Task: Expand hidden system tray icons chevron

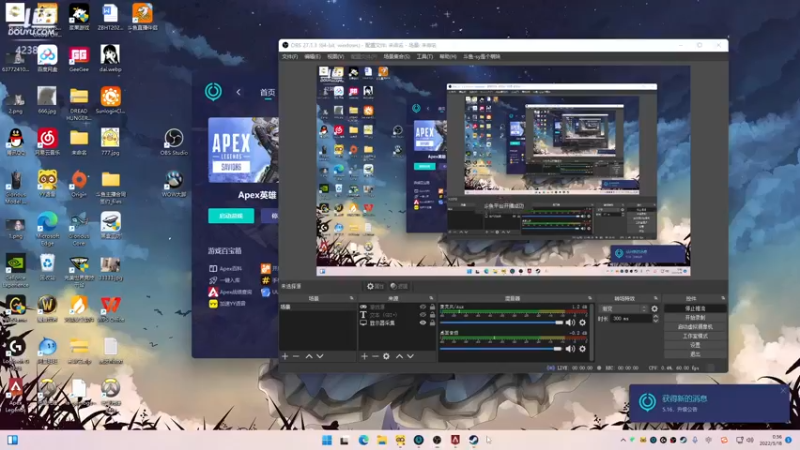Action: [x=623, y=440]
